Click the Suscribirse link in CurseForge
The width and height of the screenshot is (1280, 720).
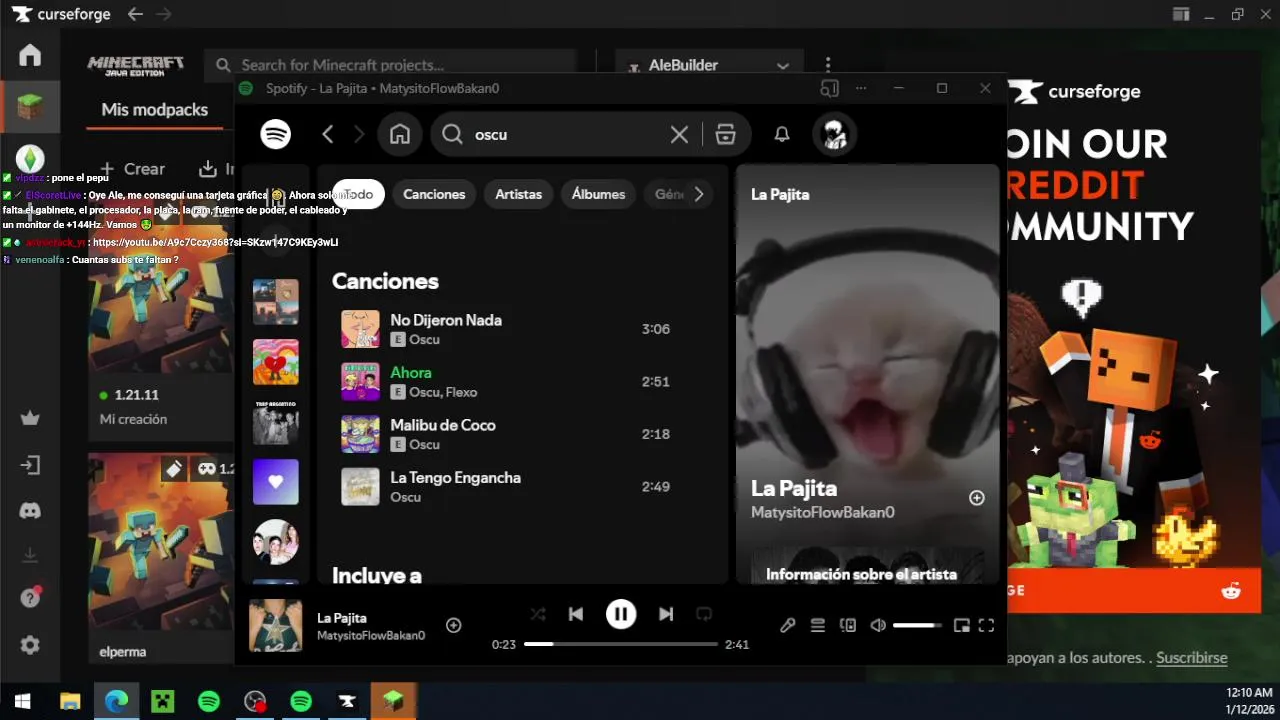point(1191,658)
